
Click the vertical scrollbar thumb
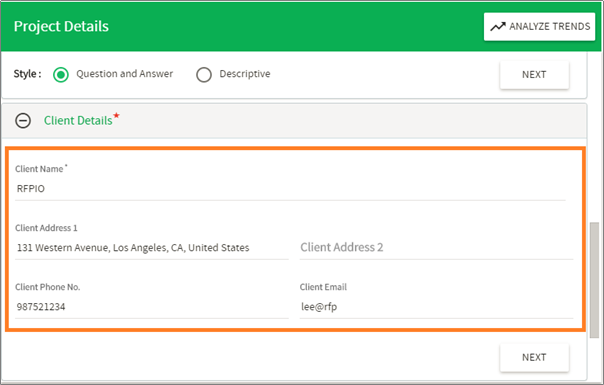pyautogui.click(x=594, y=280)
